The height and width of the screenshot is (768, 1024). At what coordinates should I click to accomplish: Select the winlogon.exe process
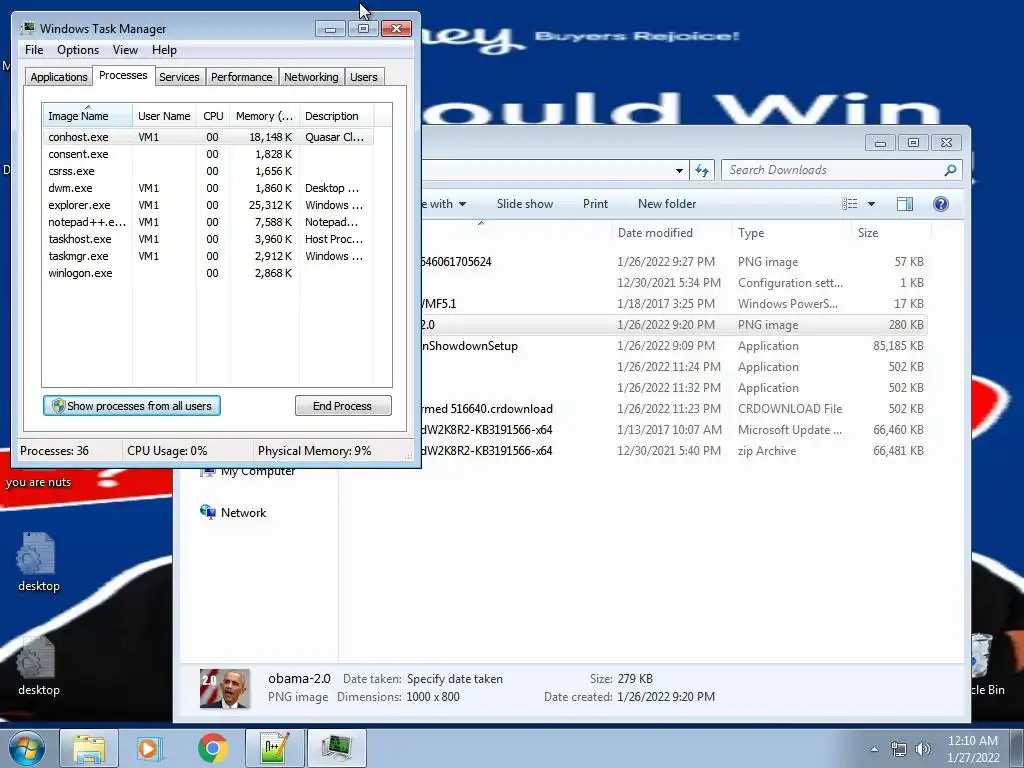208,273
